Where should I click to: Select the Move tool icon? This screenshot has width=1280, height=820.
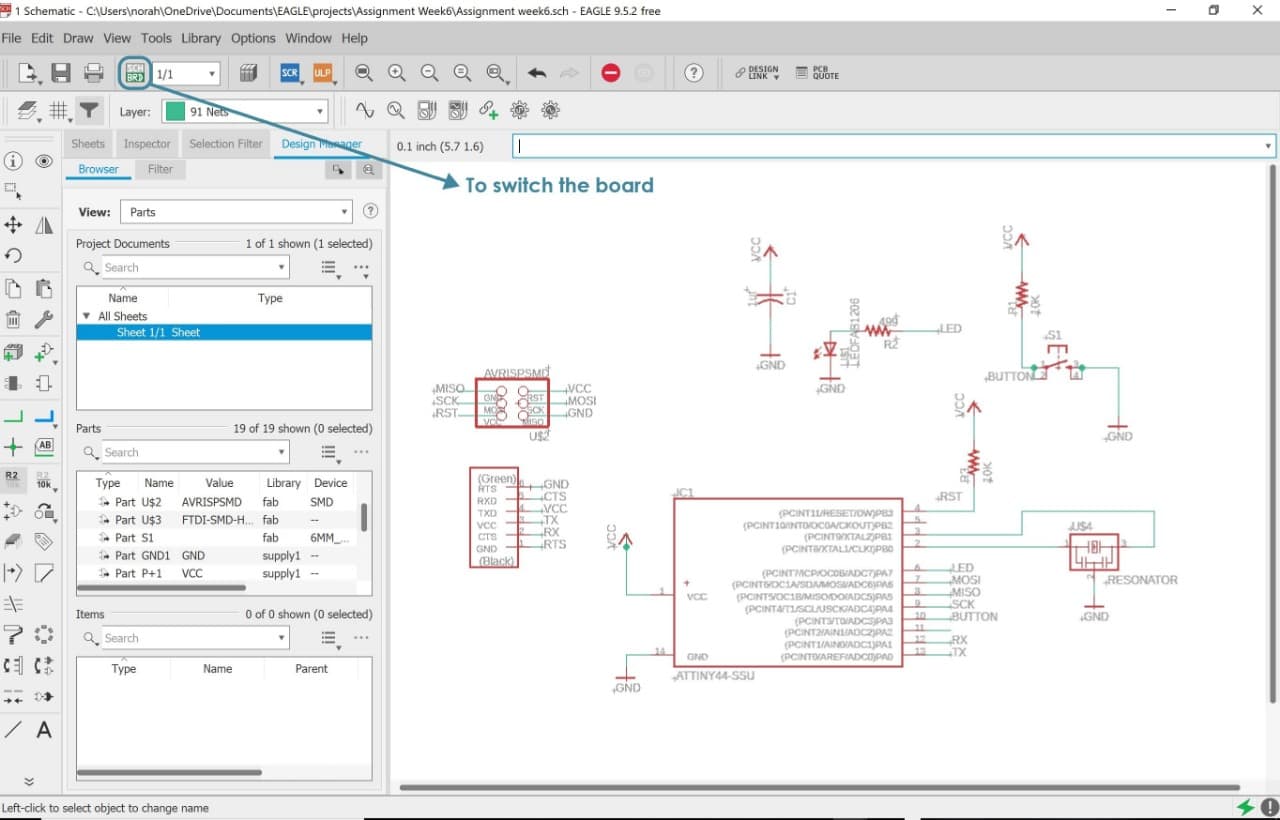(13, 225)
